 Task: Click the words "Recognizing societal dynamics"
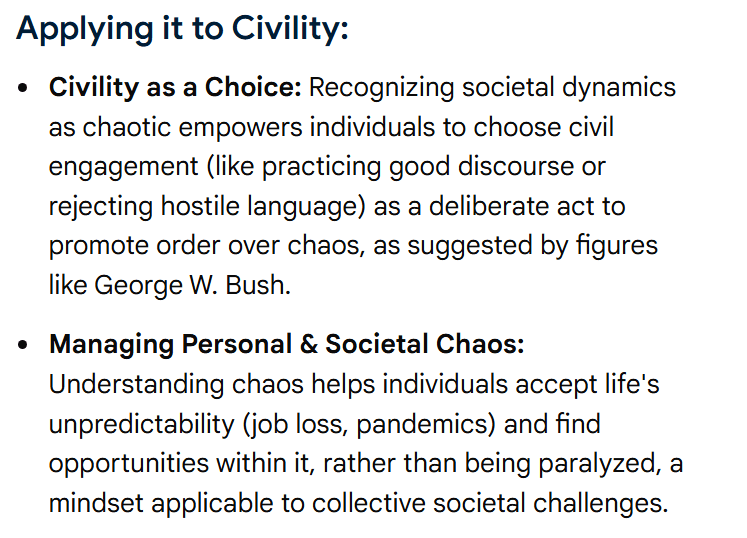coord(492,87)
